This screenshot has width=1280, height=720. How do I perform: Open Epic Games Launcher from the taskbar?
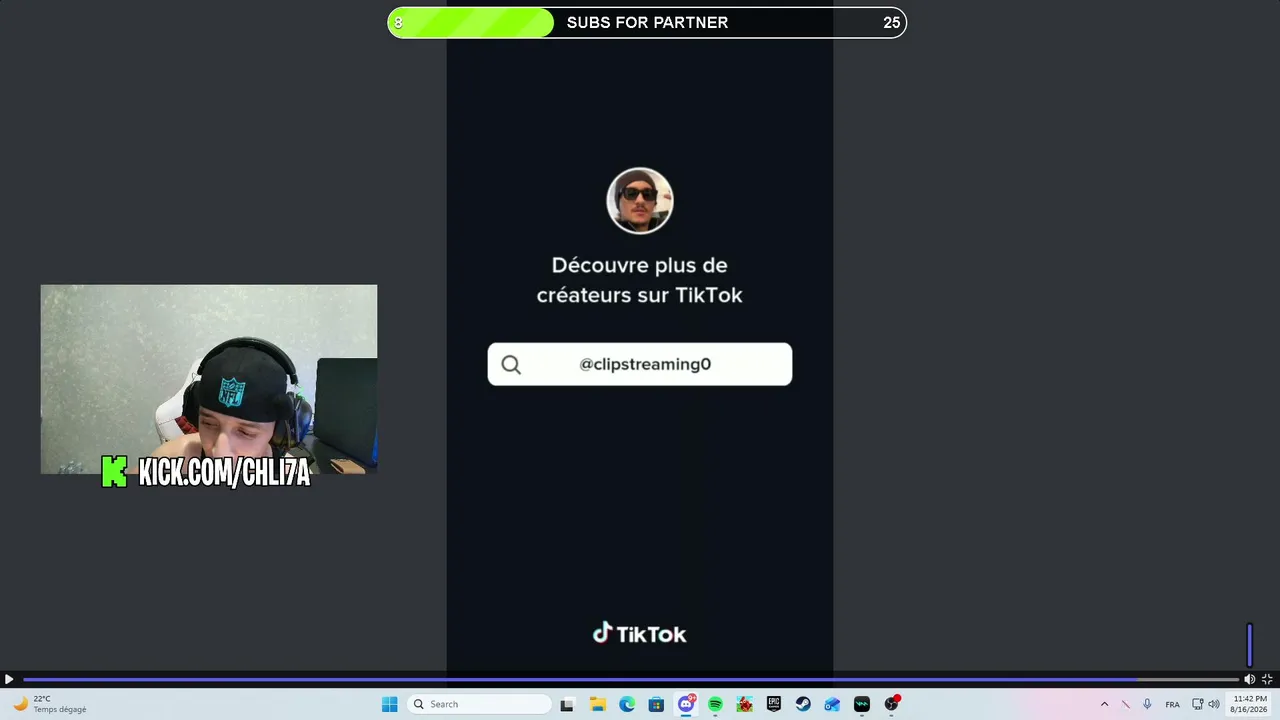774,704
